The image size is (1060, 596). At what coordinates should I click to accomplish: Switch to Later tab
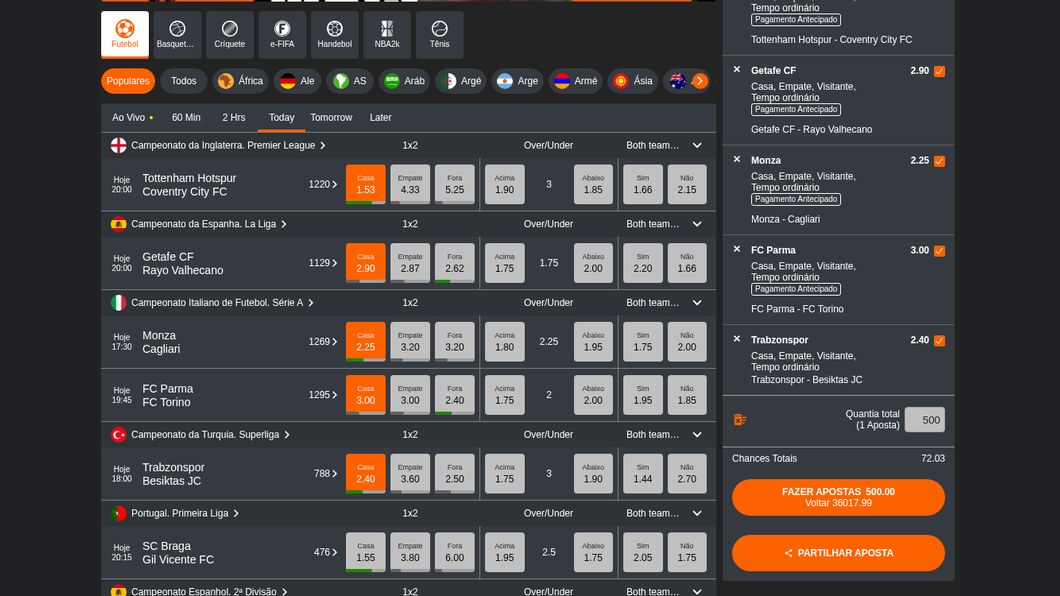point(381,118)
